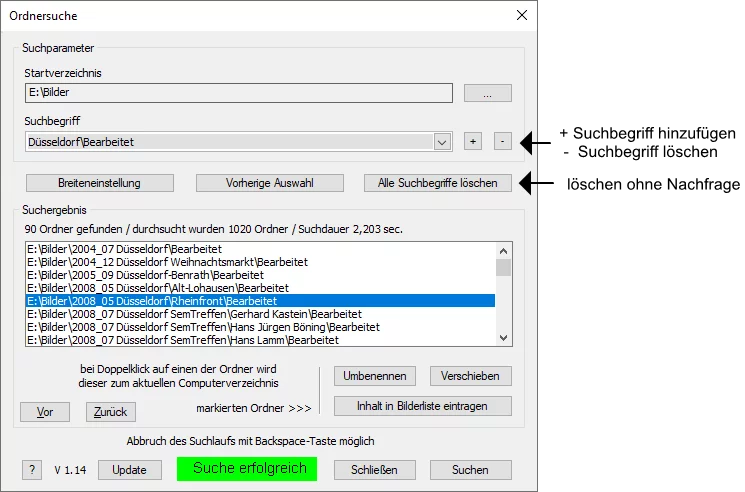
Task: Open browse button for Startverzeichnis
Action: click(x=487, y=93)
